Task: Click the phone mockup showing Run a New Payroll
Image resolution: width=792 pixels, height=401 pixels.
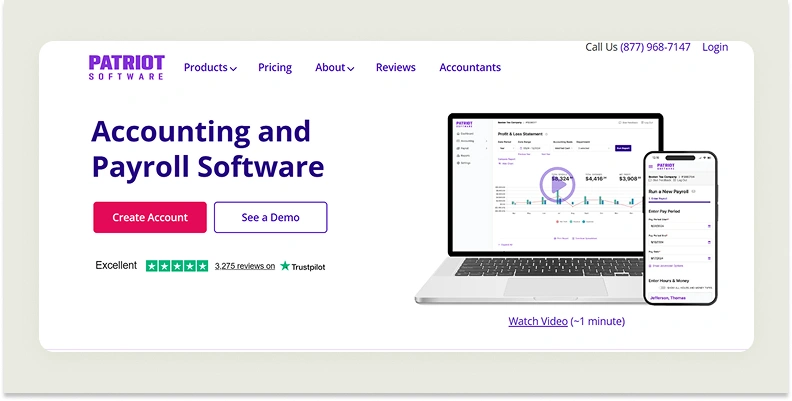Action: pyautogui.click(x=680, y=228)
